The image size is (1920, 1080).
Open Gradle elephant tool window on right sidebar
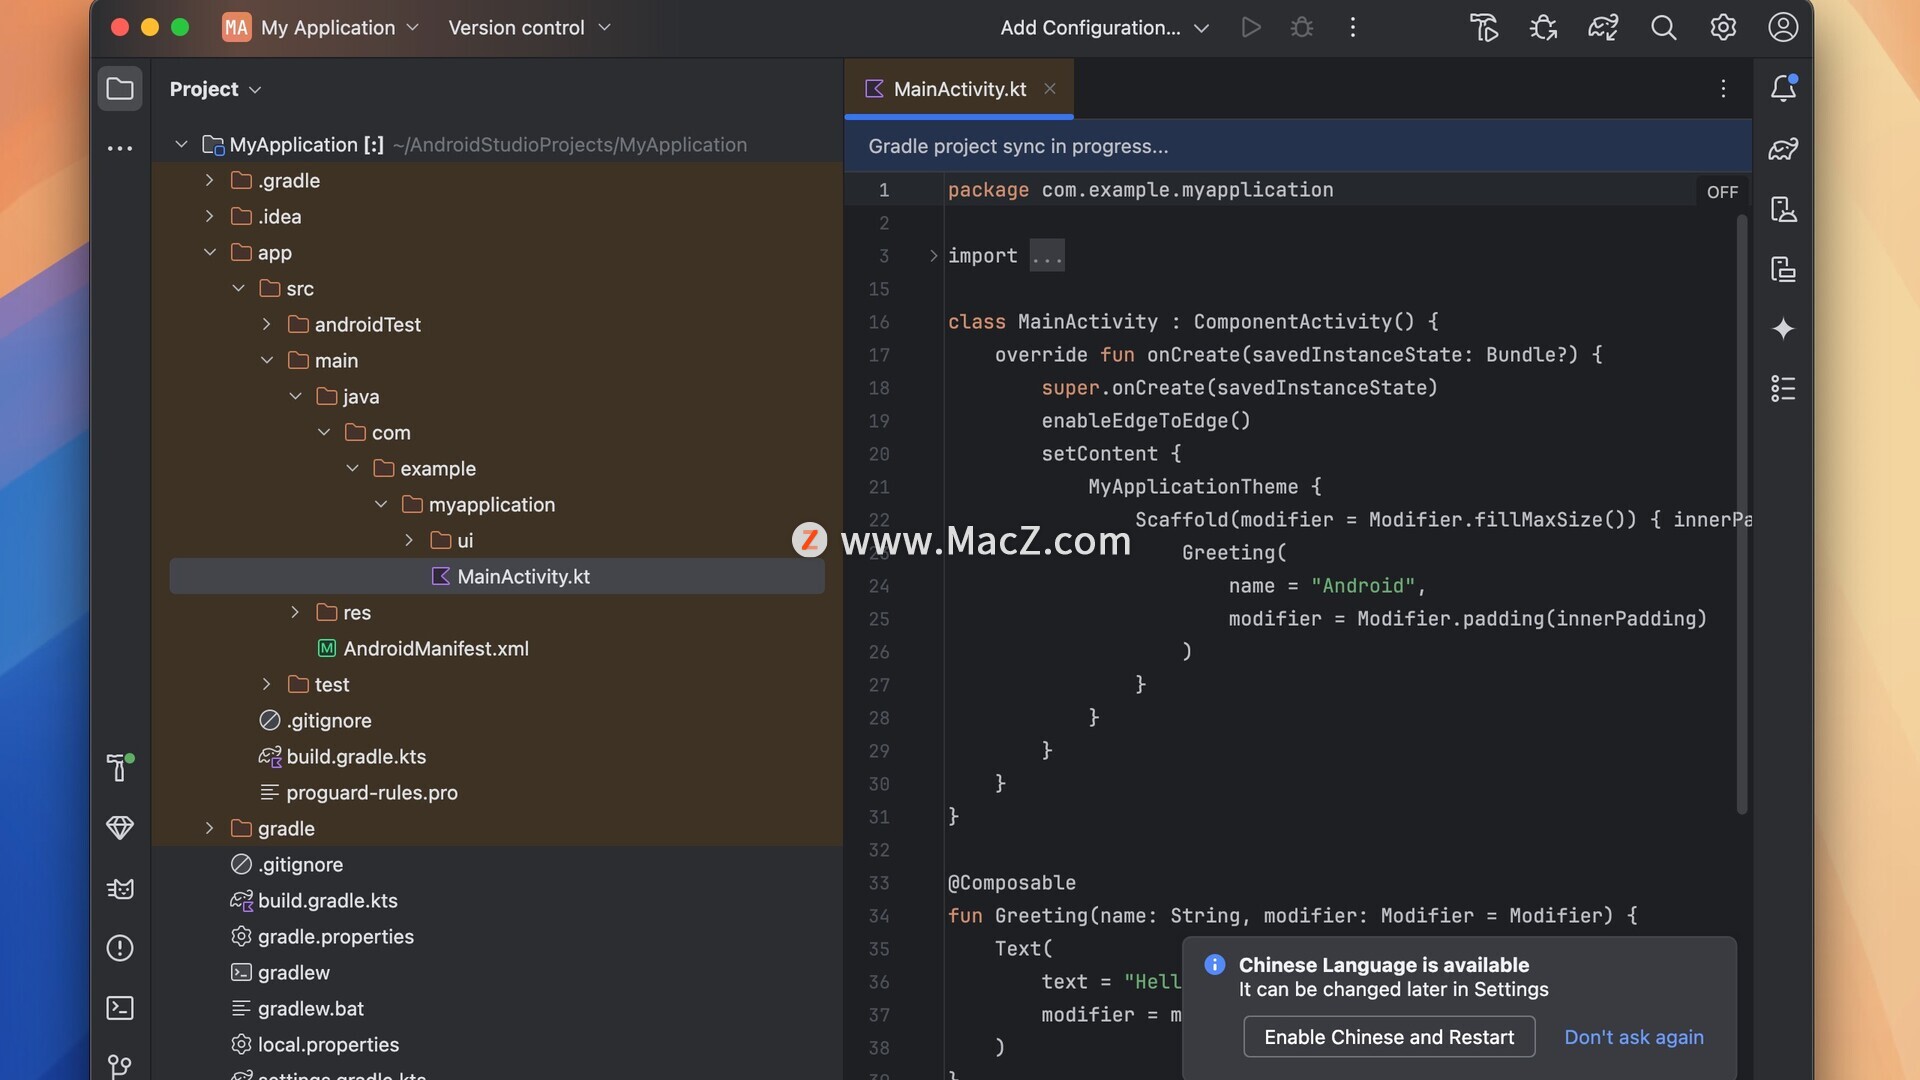pos(1783,149)
